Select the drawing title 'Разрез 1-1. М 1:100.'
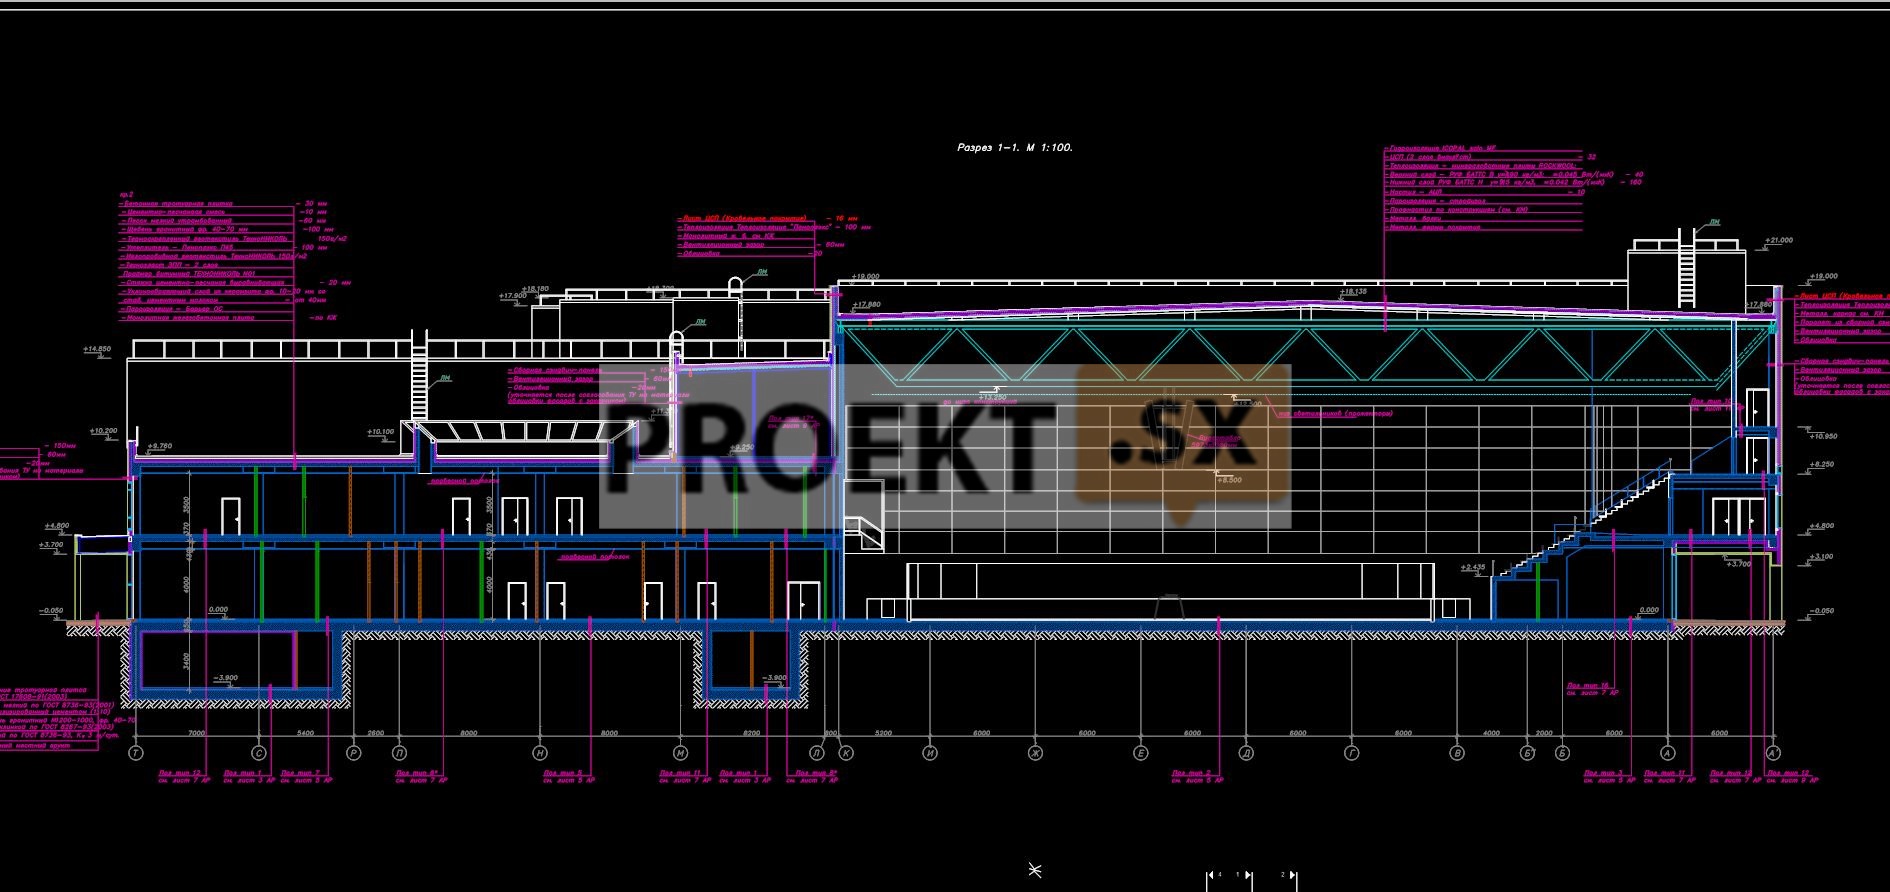This screenshot has width=1890, height=892. pyautogui.click(x=1014, y=148)
